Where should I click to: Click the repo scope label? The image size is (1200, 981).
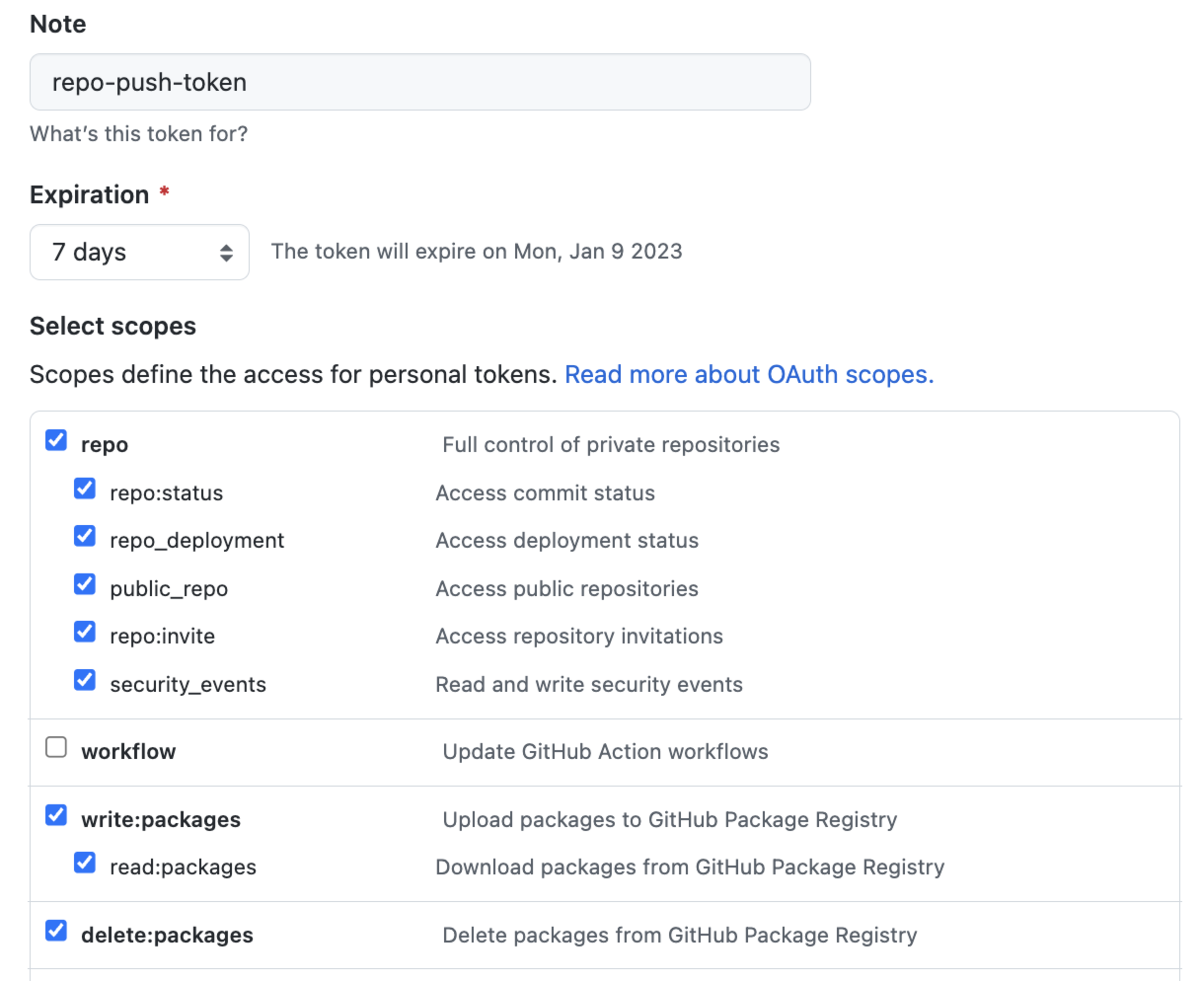(x=105, y=445)
